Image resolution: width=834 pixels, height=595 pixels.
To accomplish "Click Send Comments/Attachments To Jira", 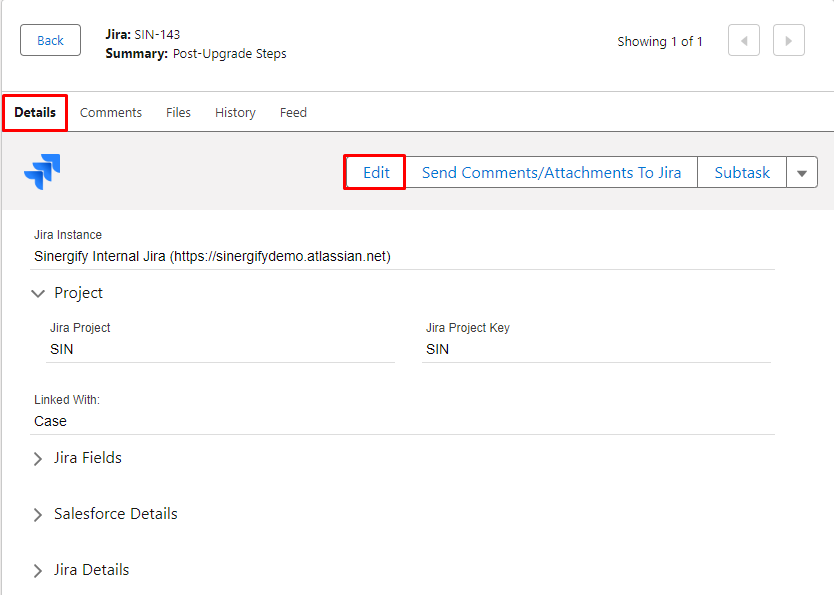I will tap(551, 172).
